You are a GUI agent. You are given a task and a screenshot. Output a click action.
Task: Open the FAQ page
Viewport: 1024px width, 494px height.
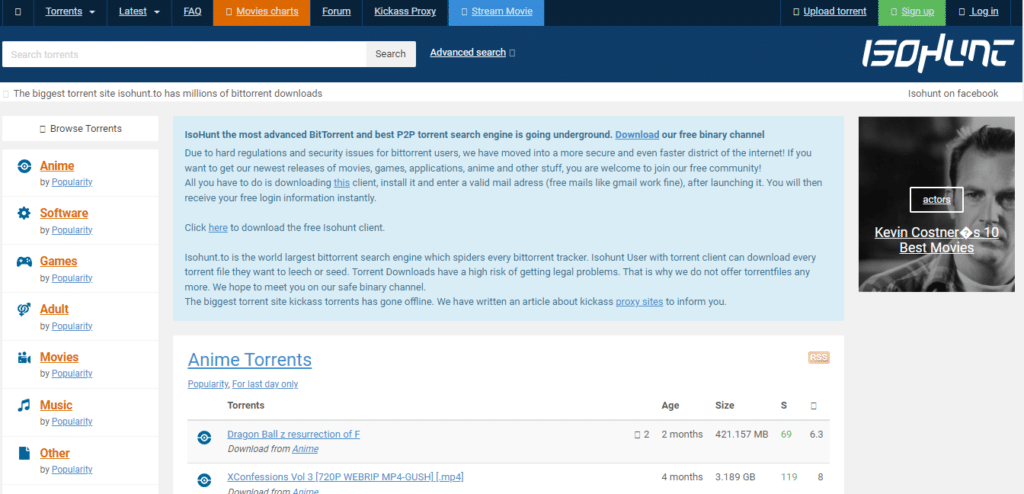193,12
